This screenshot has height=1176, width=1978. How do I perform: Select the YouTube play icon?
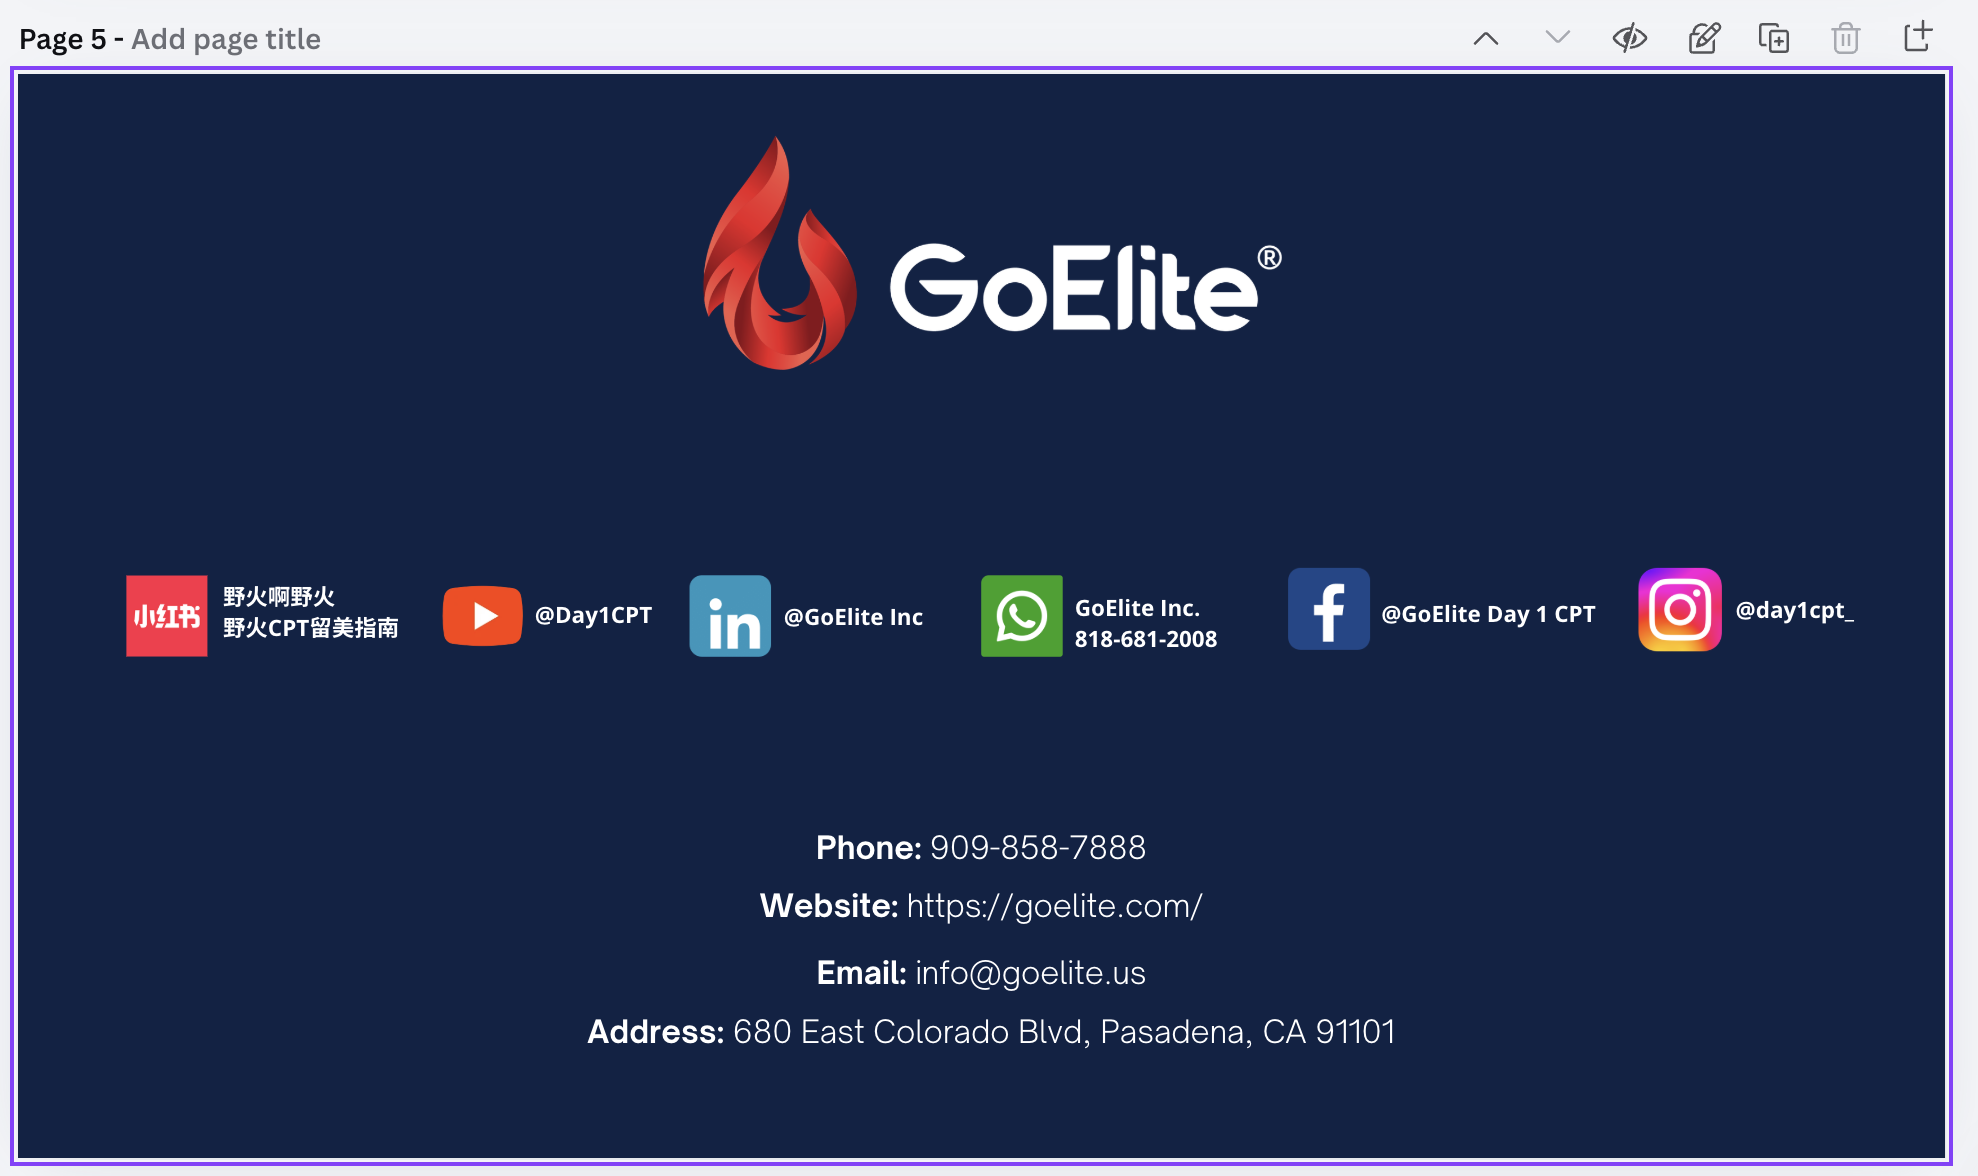tap(483, 616)
